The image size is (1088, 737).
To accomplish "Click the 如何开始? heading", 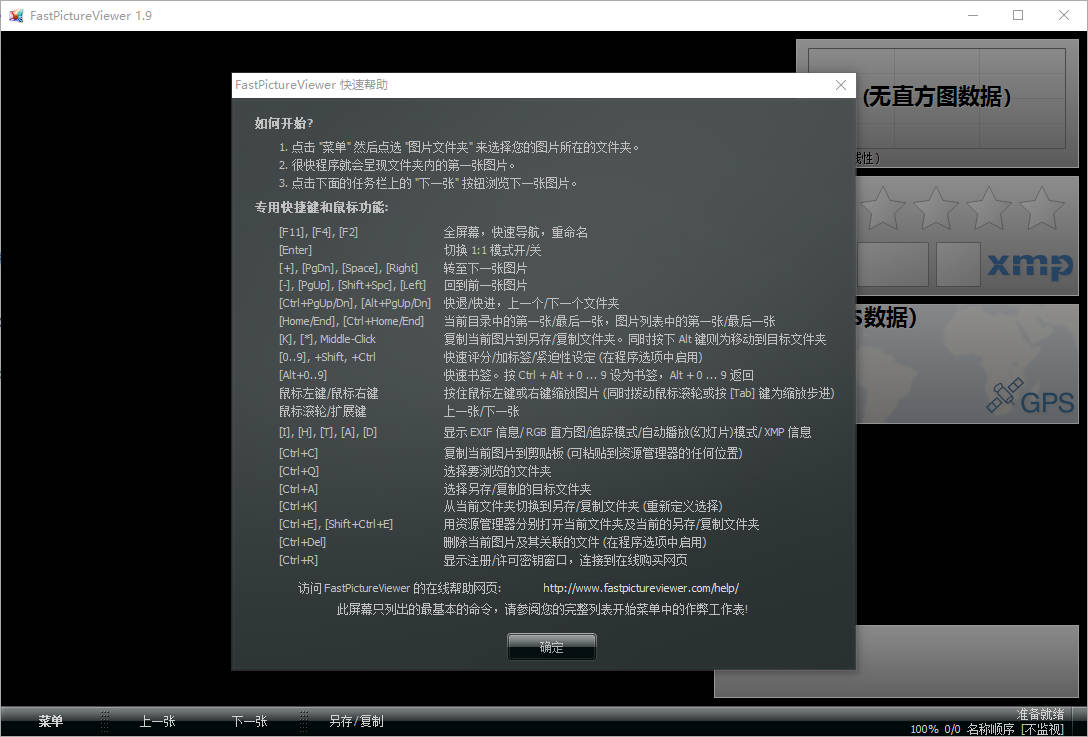I will [x=284, y=124].
